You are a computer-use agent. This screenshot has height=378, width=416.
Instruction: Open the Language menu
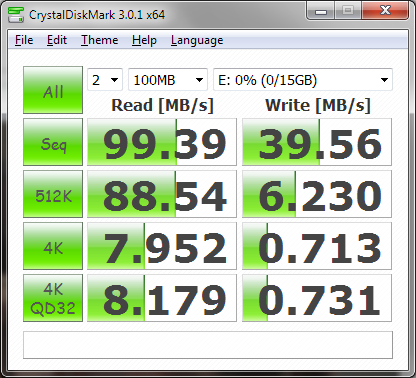coord(197,40)
